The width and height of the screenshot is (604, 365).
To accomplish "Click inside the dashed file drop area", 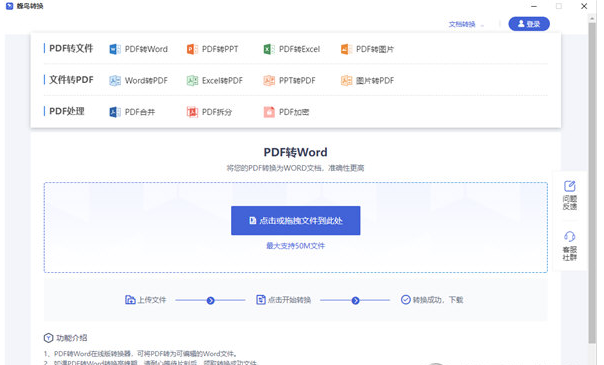I will [x=295, y=228].
